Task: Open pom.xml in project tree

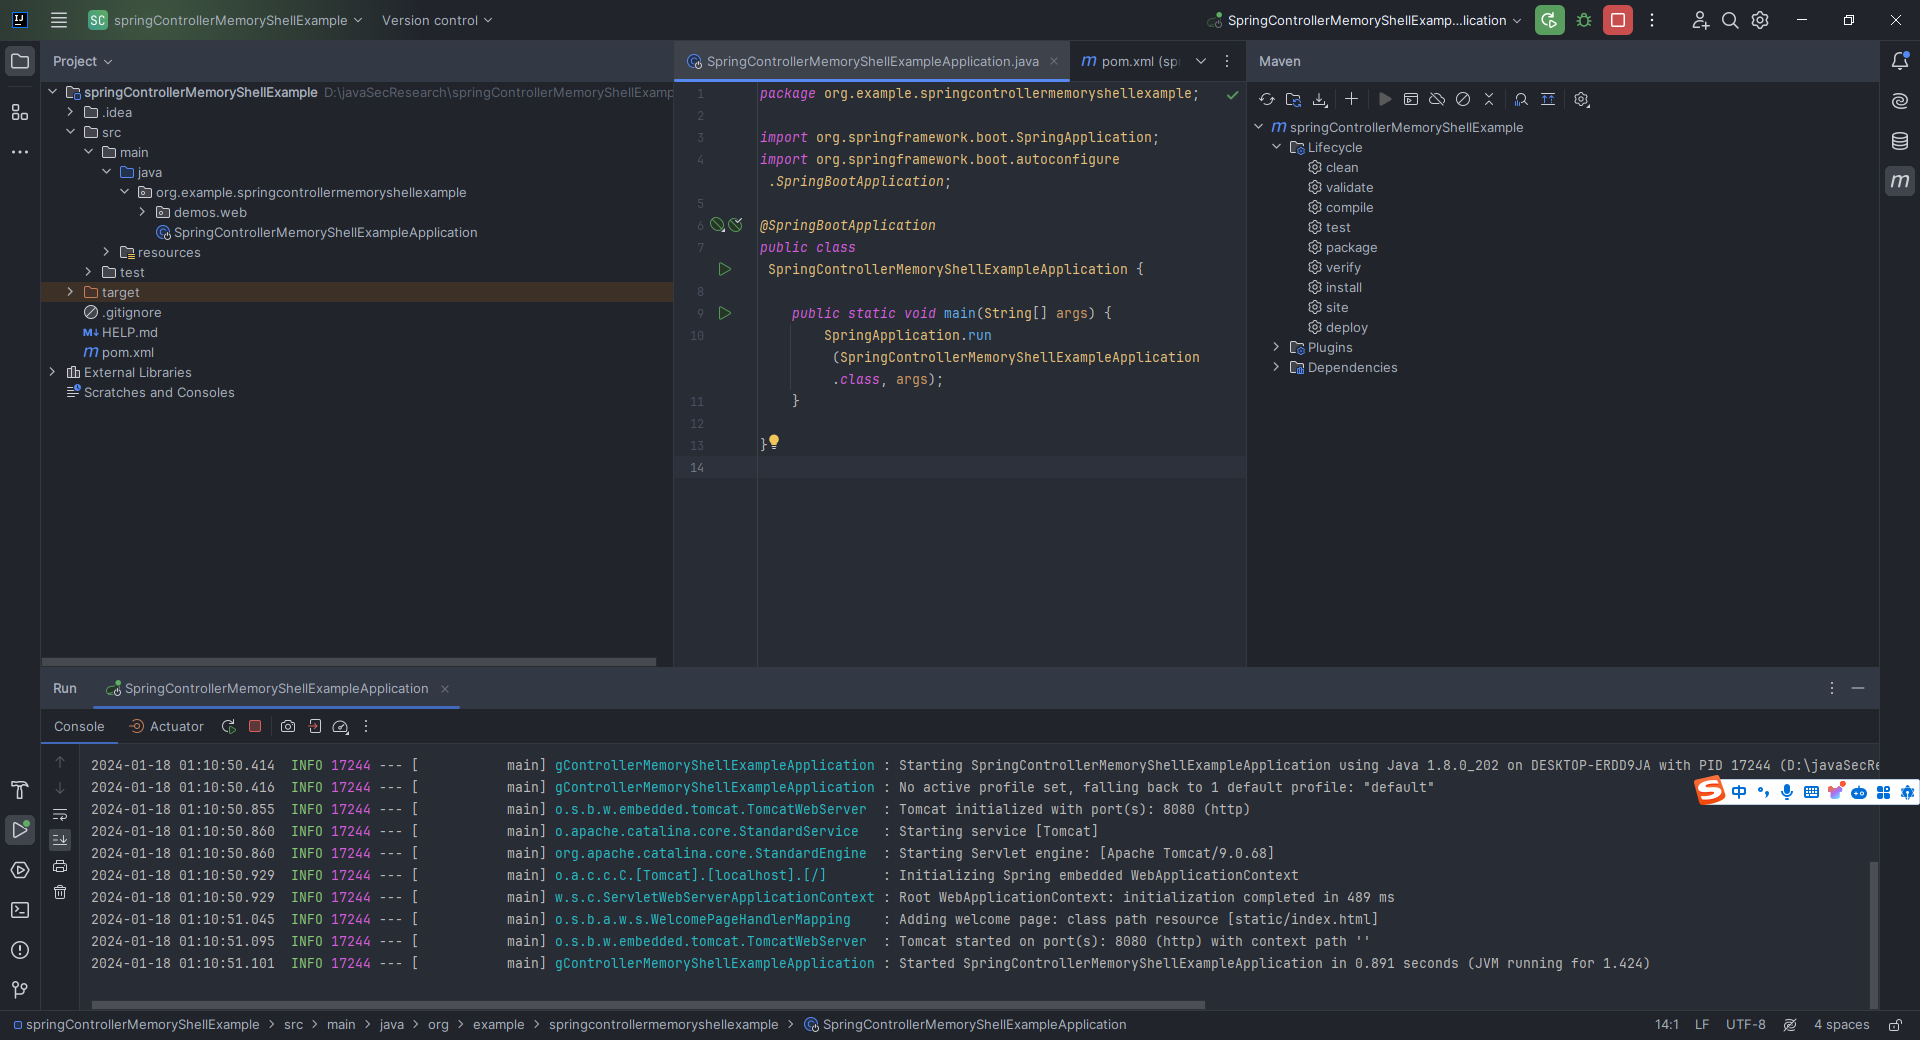Action: tap(118, 352)
